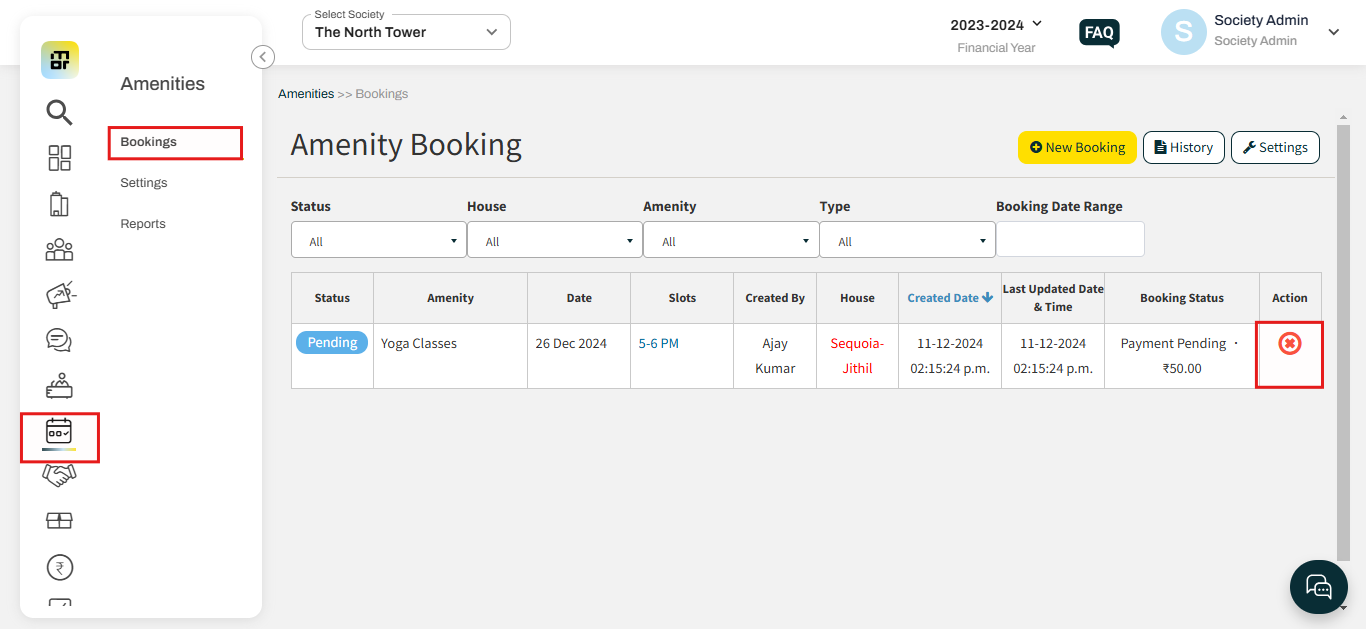Open the Type filter dropdown
The image size is (1366, 629).
(x=907, y=240)
